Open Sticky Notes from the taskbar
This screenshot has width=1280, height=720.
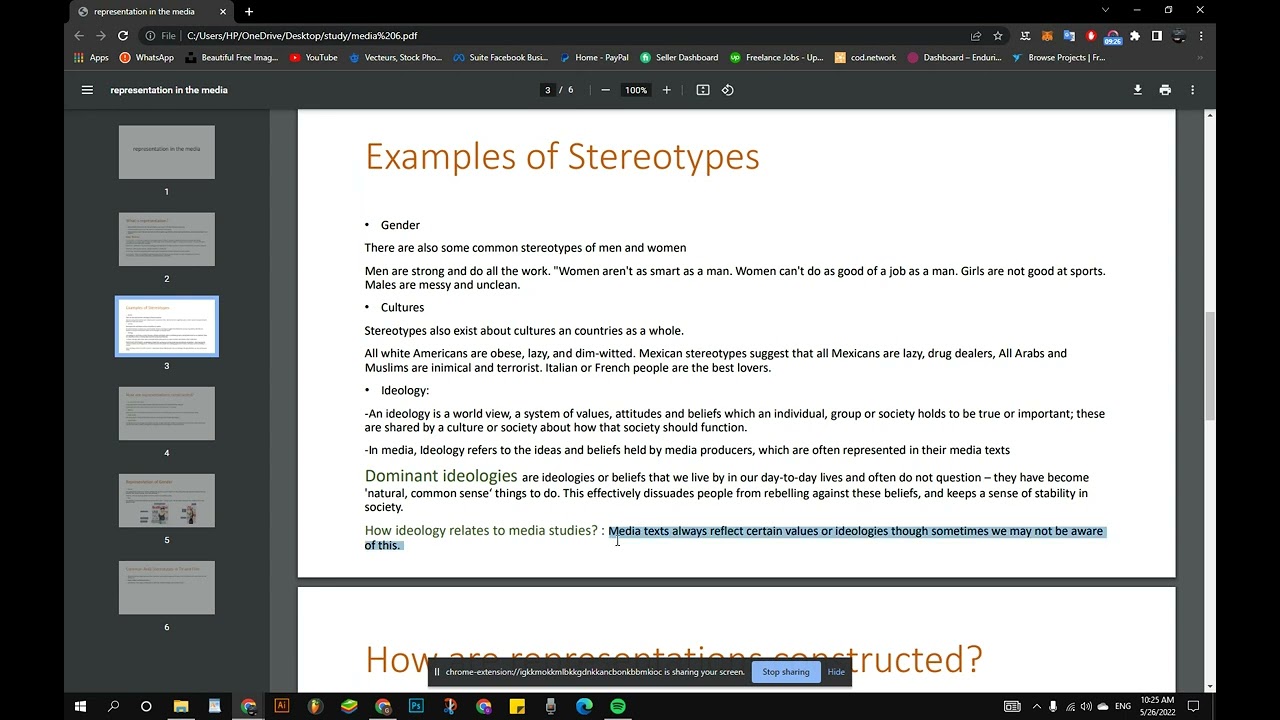[517, 706]
